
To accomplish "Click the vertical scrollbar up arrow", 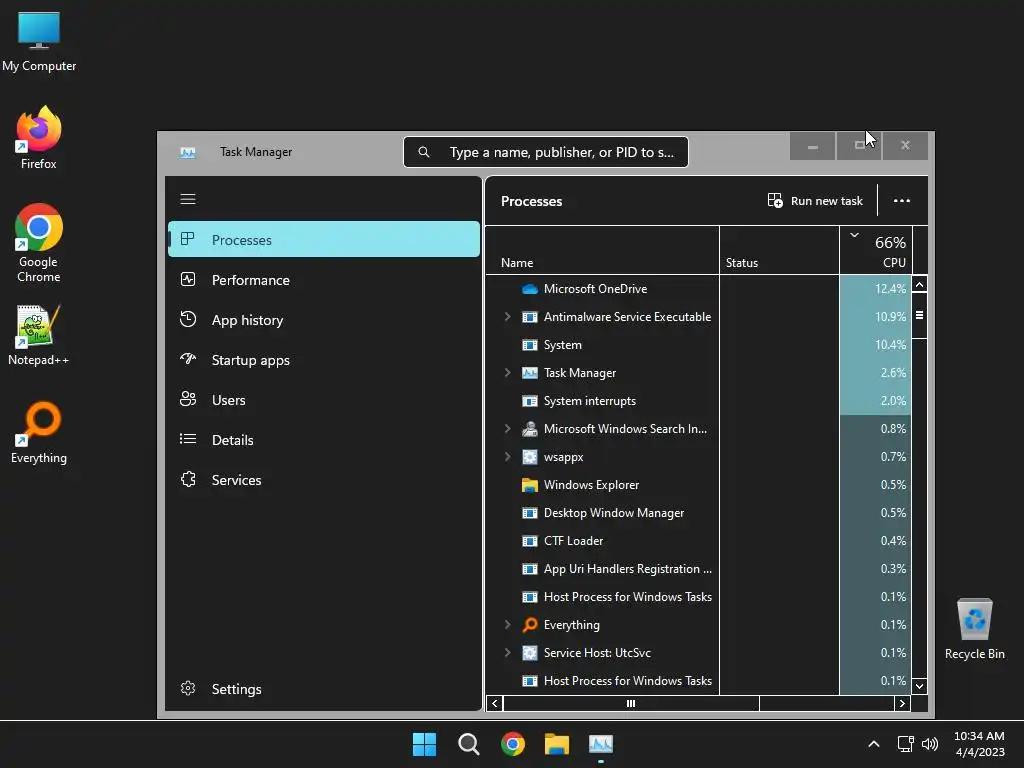I will coord(920,285).
